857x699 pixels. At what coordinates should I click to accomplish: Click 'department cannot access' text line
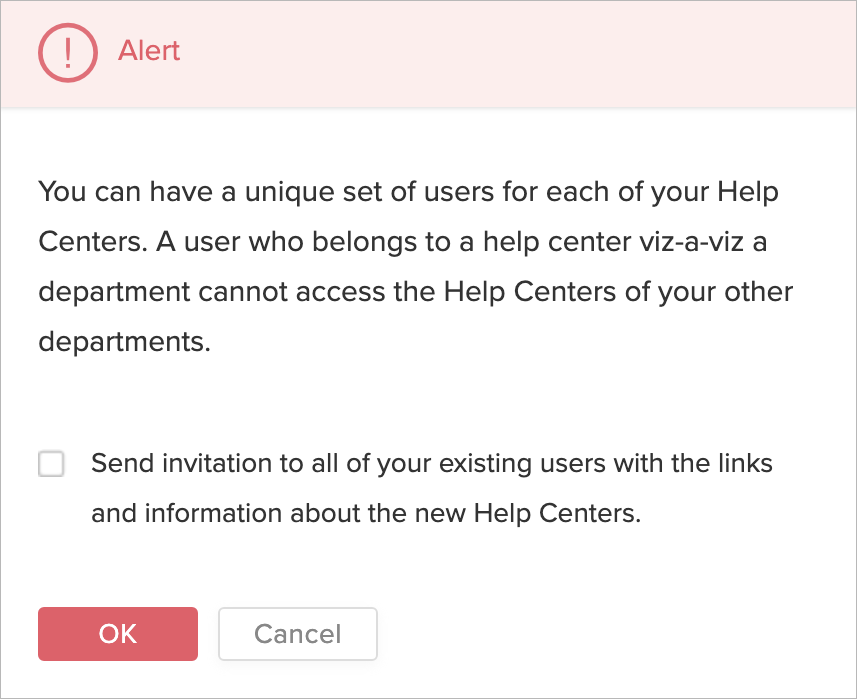coord(200,292)
